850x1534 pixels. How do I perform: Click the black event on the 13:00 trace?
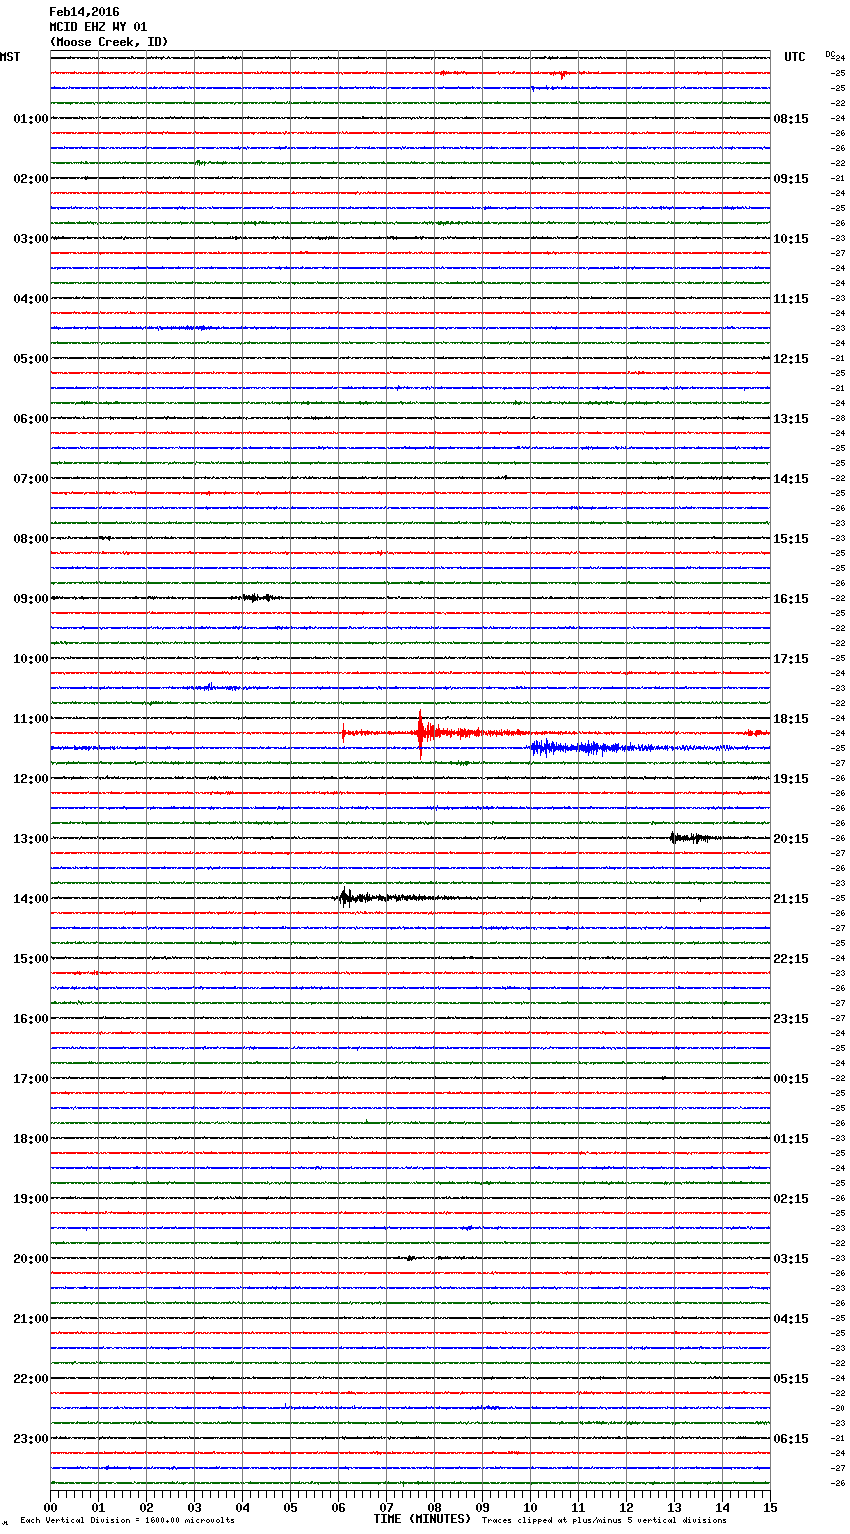coord(688,838)
